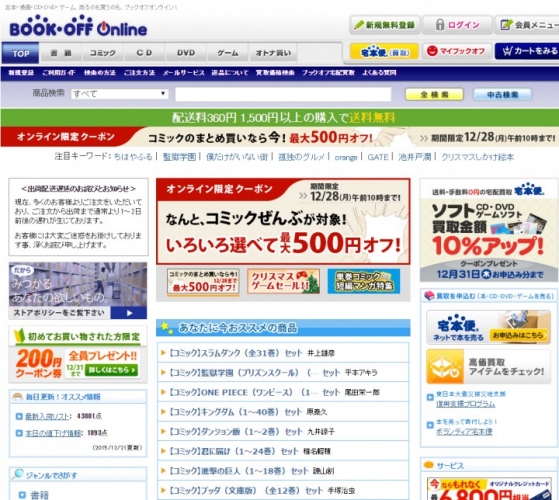Open 検索の方法 in blue submenu
Viewport: 559px width, 500px height.
100,73
